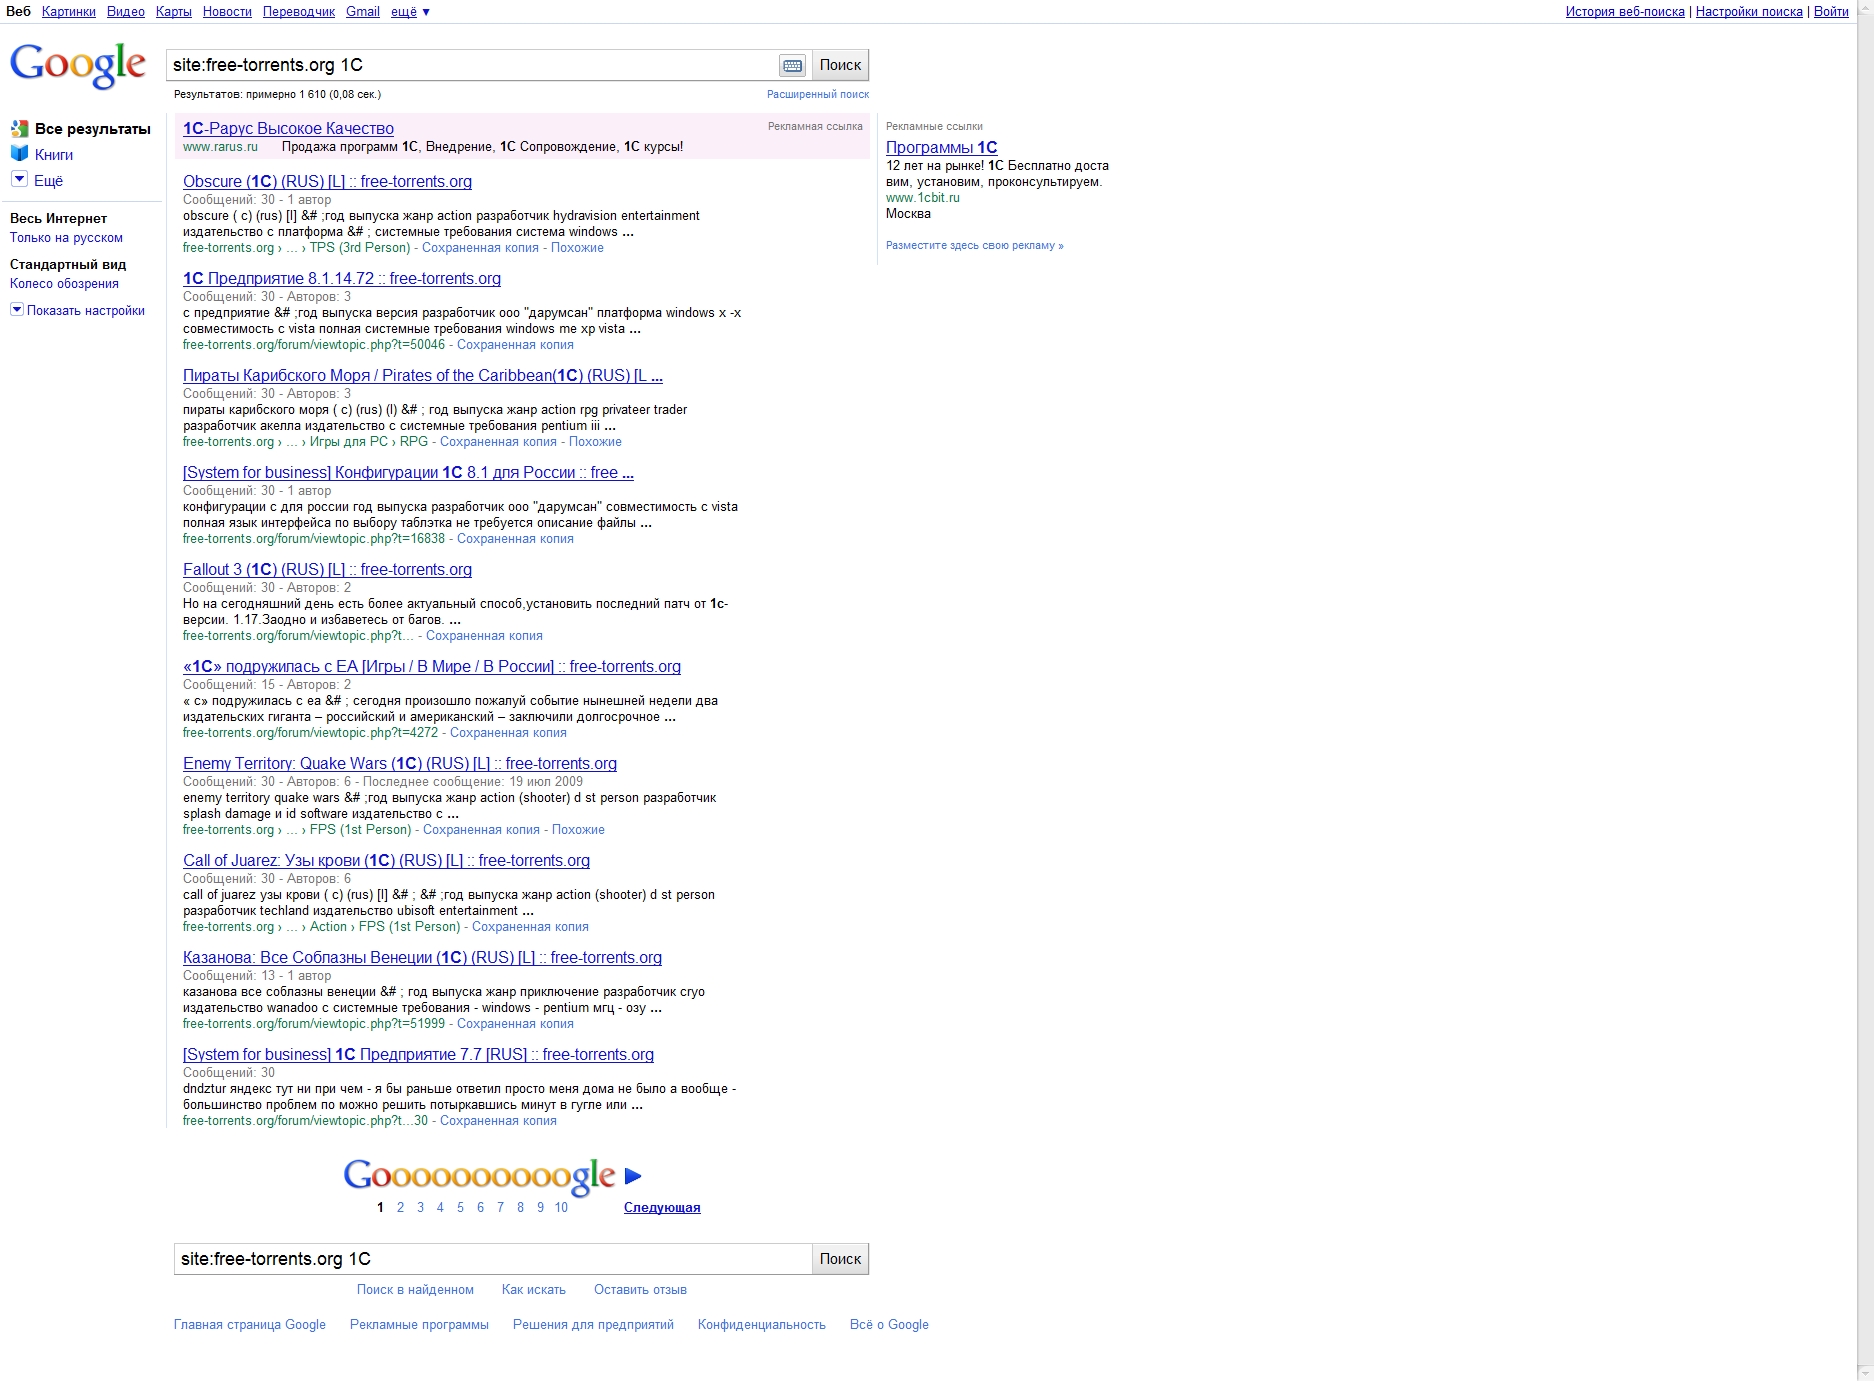
Task: Open Пираты Карибского Моря result
Action: point(423,375)
